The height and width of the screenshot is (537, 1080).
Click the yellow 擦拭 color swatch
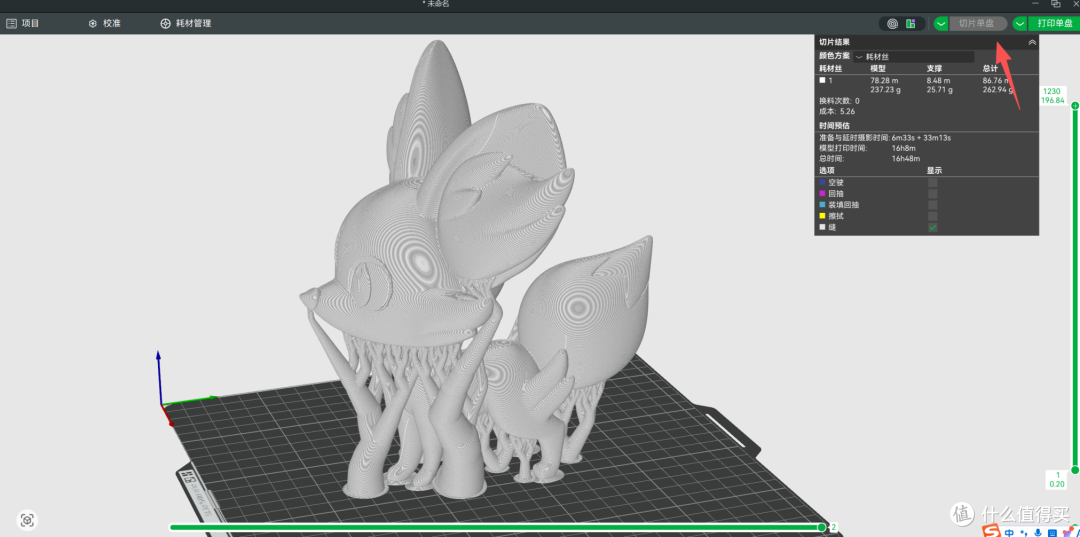point(822,216)
